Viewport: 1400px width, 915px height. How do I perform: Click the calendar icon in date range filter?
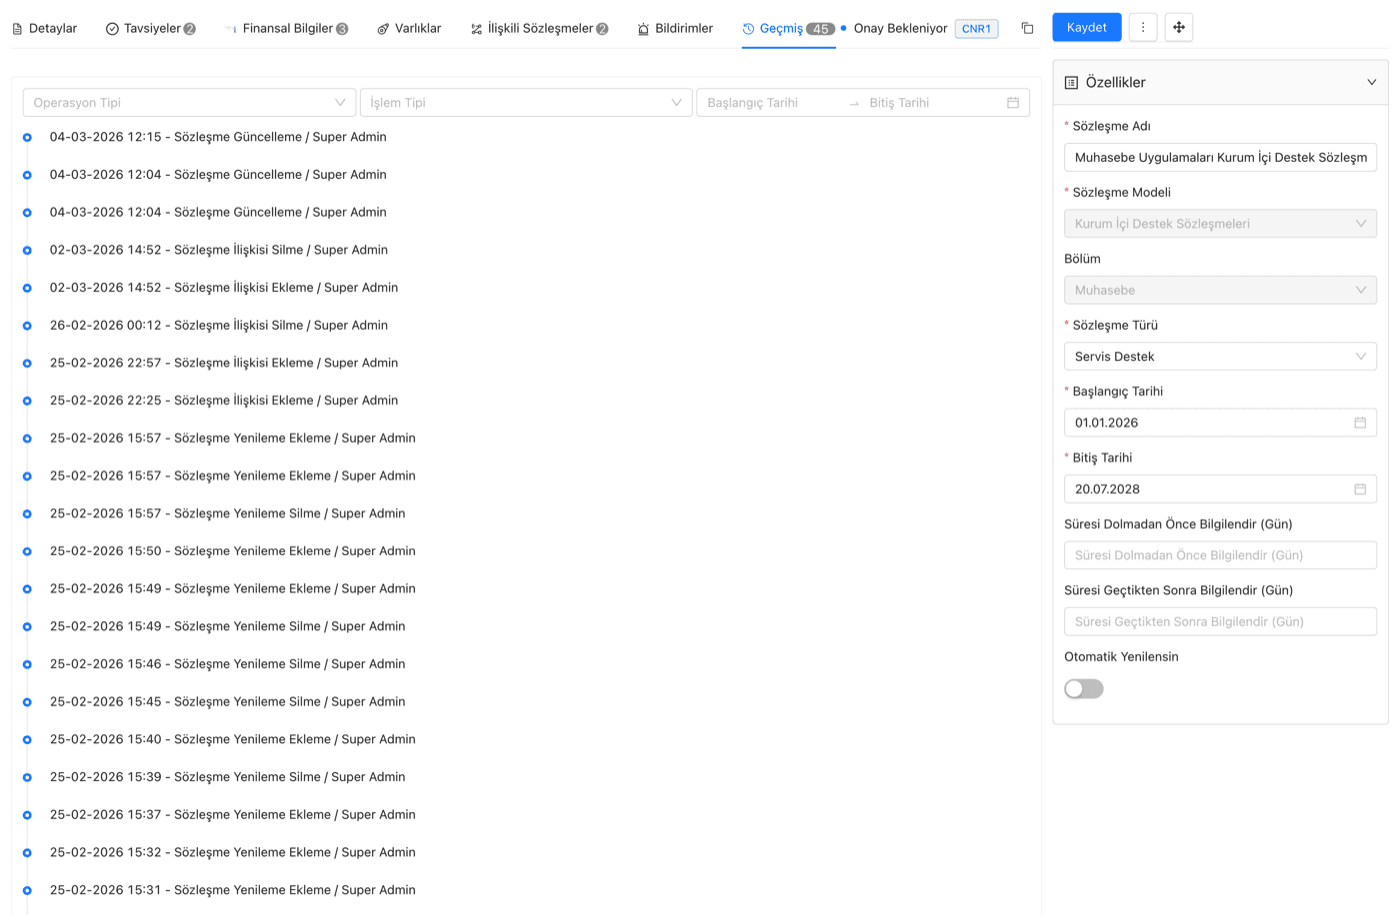coord(1013,103)
